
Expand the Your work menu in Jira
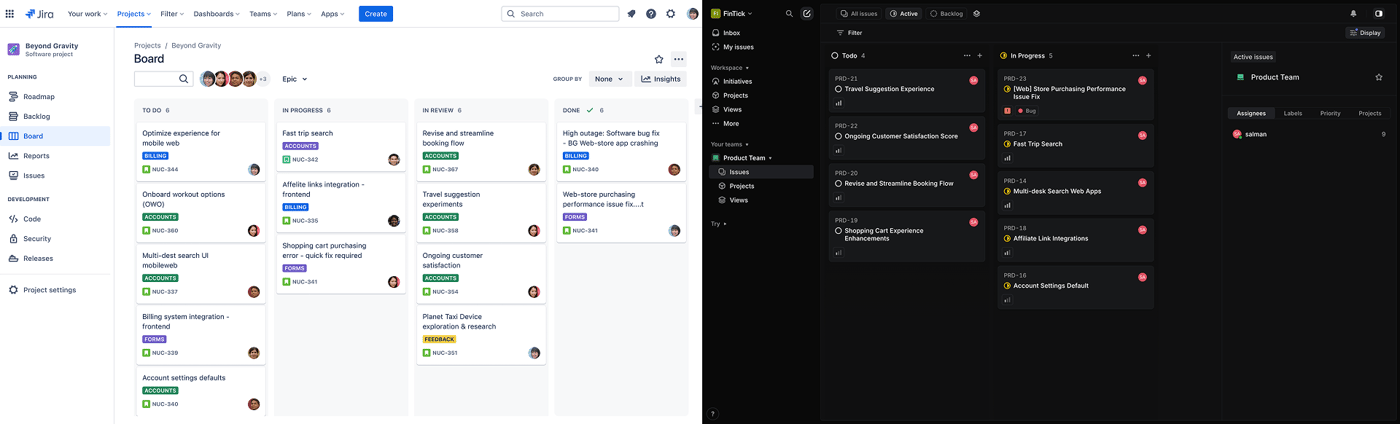(x=88, y=14)
